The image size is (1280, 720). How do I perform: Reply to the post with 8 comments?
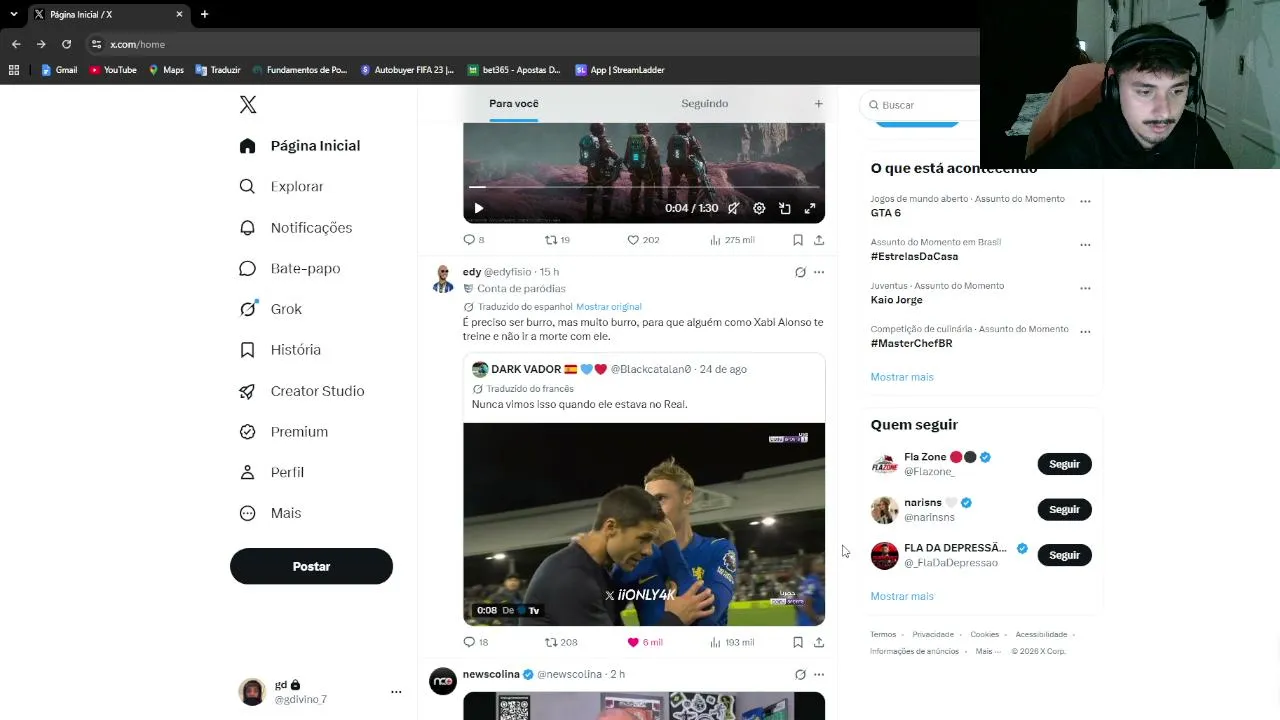[x=473, y=240]
